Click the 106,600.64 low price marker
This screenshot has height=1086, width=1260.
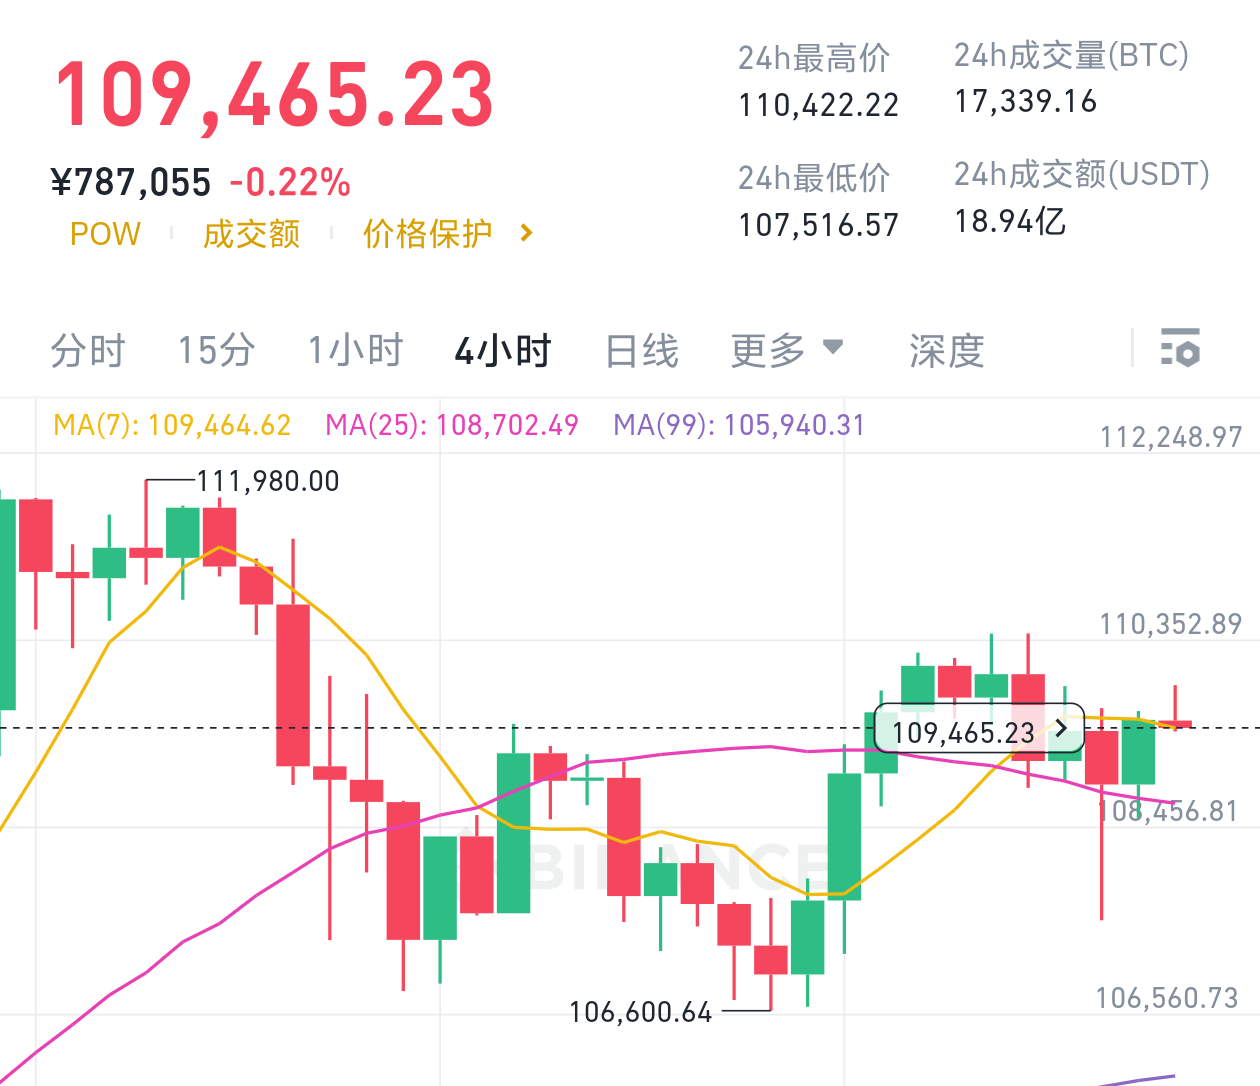pyautogui.click(x=641, y=1012)
